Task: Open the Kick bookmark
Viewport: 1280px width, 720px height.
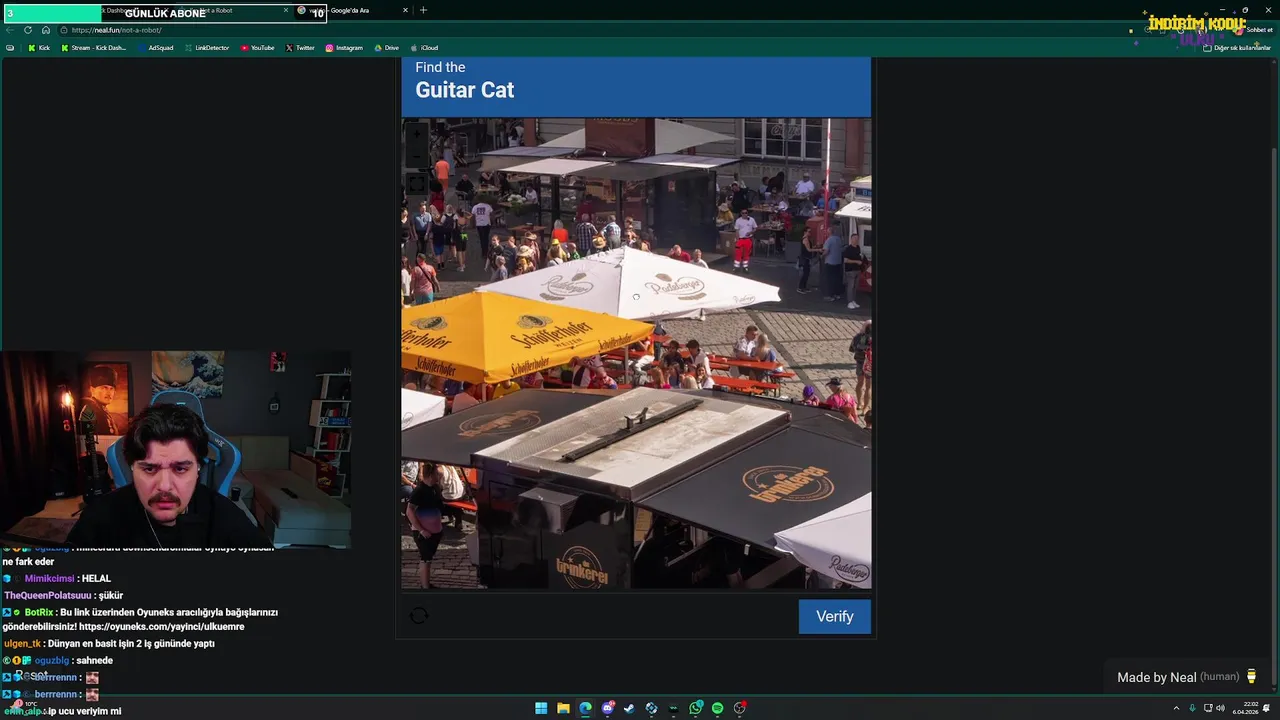Action: (39, 48)
